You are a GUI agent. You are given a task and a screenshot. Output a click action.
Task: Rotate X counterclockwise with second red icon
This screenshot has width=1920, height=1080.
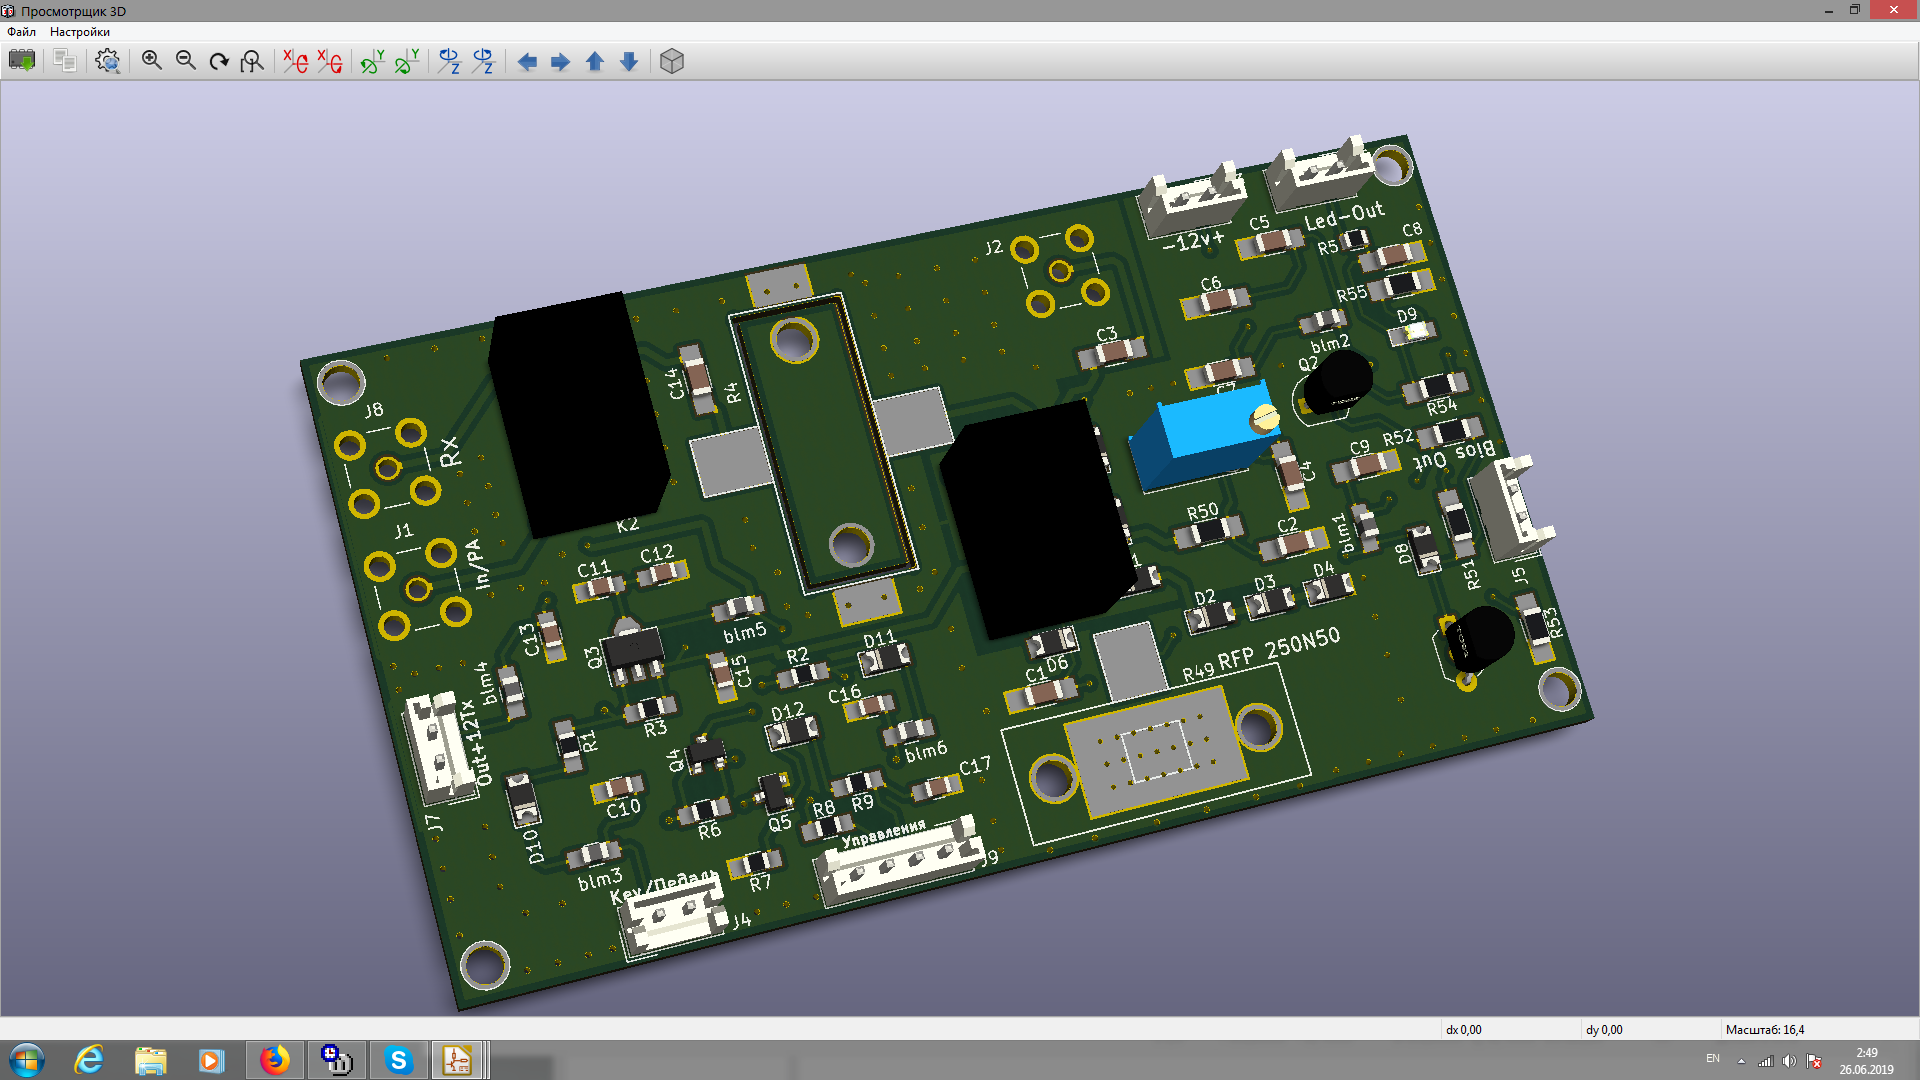(x=329, y=61)
